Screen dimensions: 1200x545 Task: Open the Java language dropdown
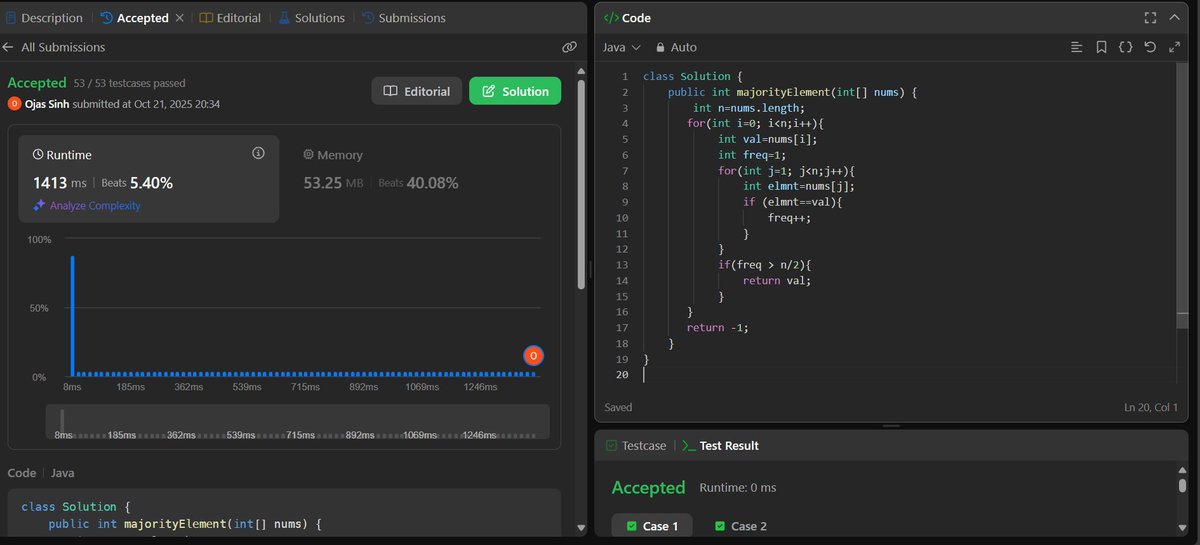[622, 47]
